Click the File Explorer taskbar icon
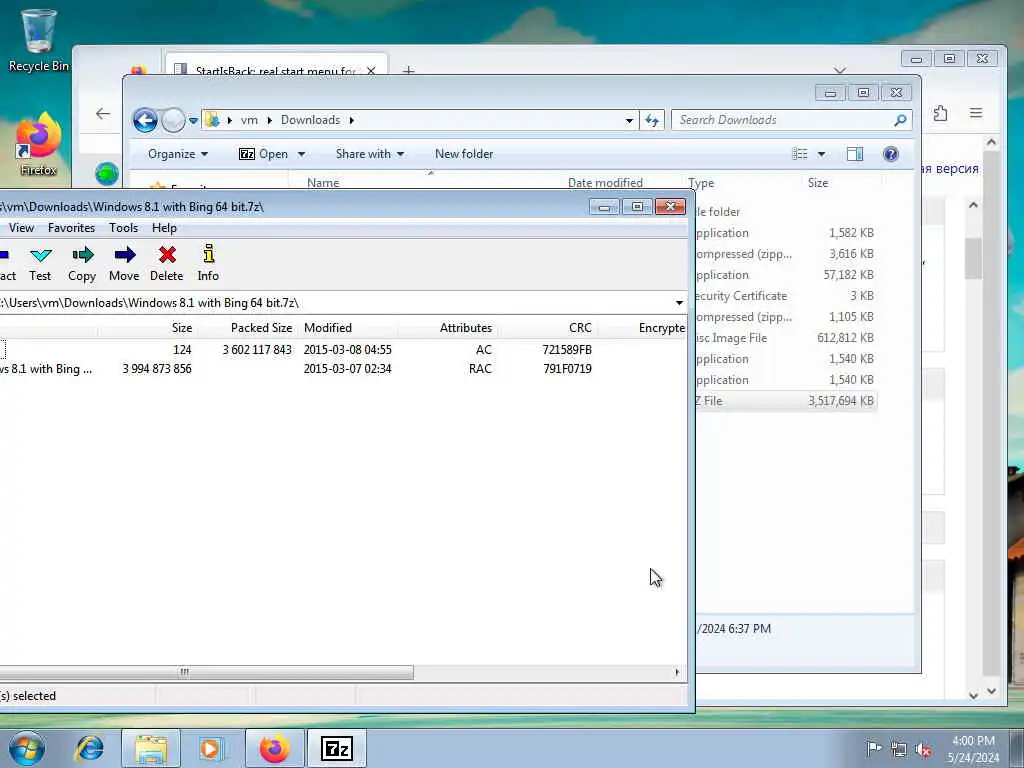The height and width of the screenshot is (768, 1024). point(152,748)
